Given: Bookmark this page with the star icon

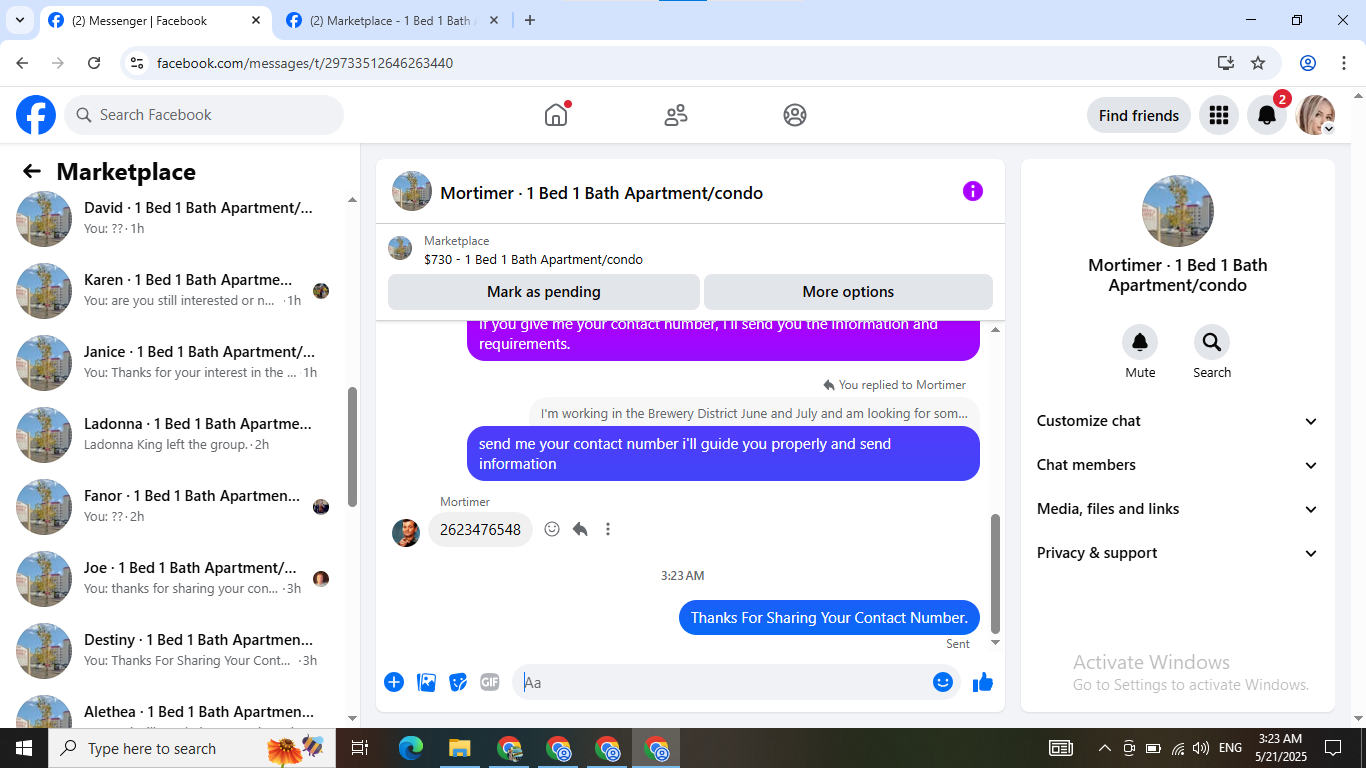Looking at the screenshot, I should [1258, 63].
